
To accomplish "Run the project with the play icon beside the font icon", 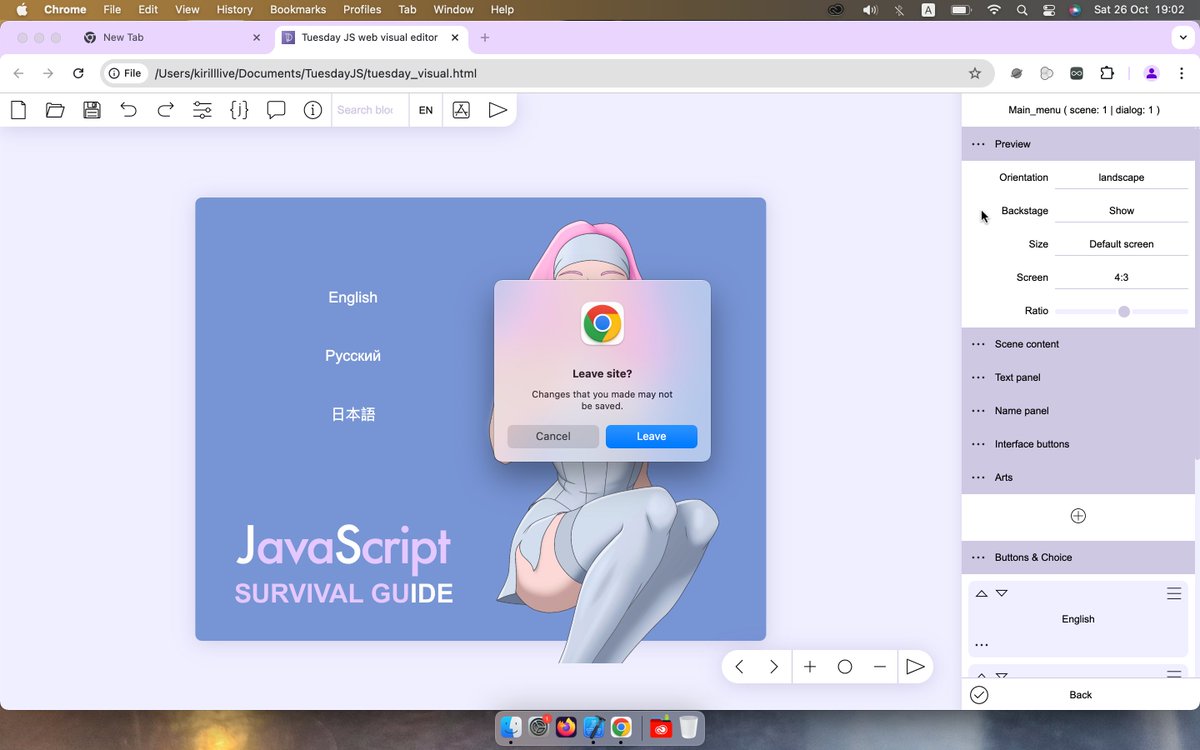I will 497,110.
